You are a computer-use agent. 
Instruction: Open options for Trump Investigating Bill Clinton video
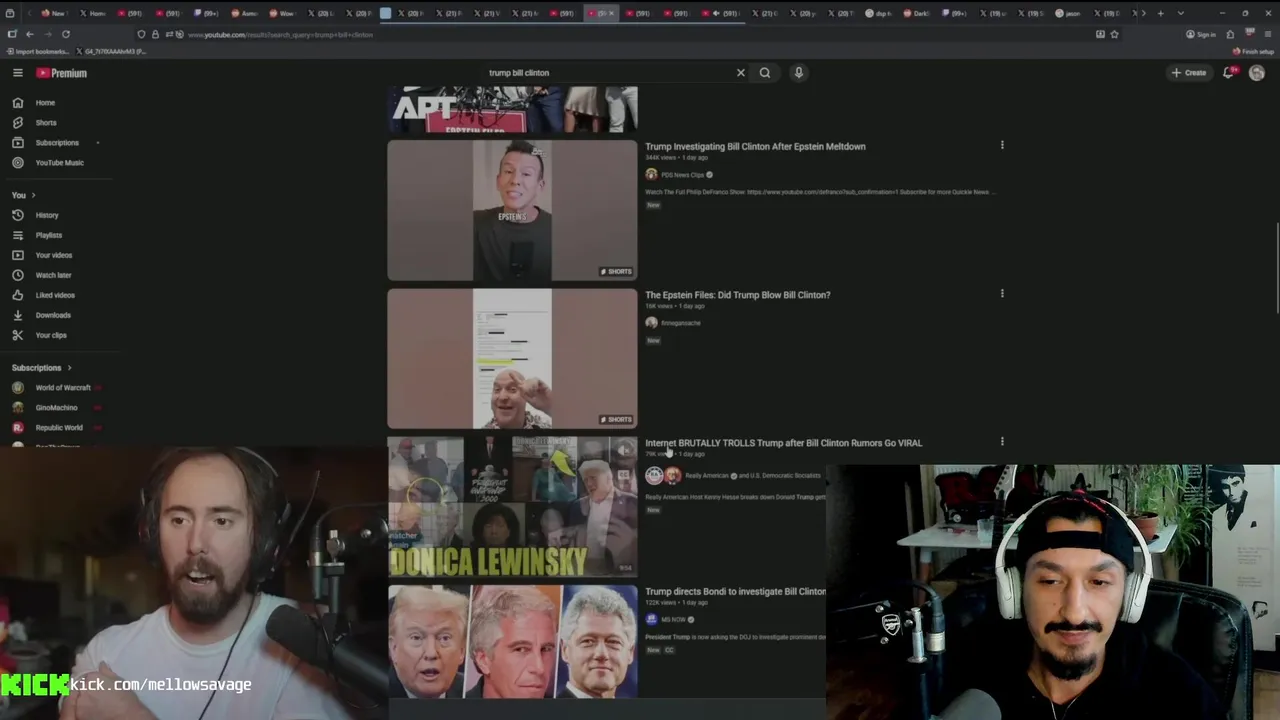click(1002, 145)
